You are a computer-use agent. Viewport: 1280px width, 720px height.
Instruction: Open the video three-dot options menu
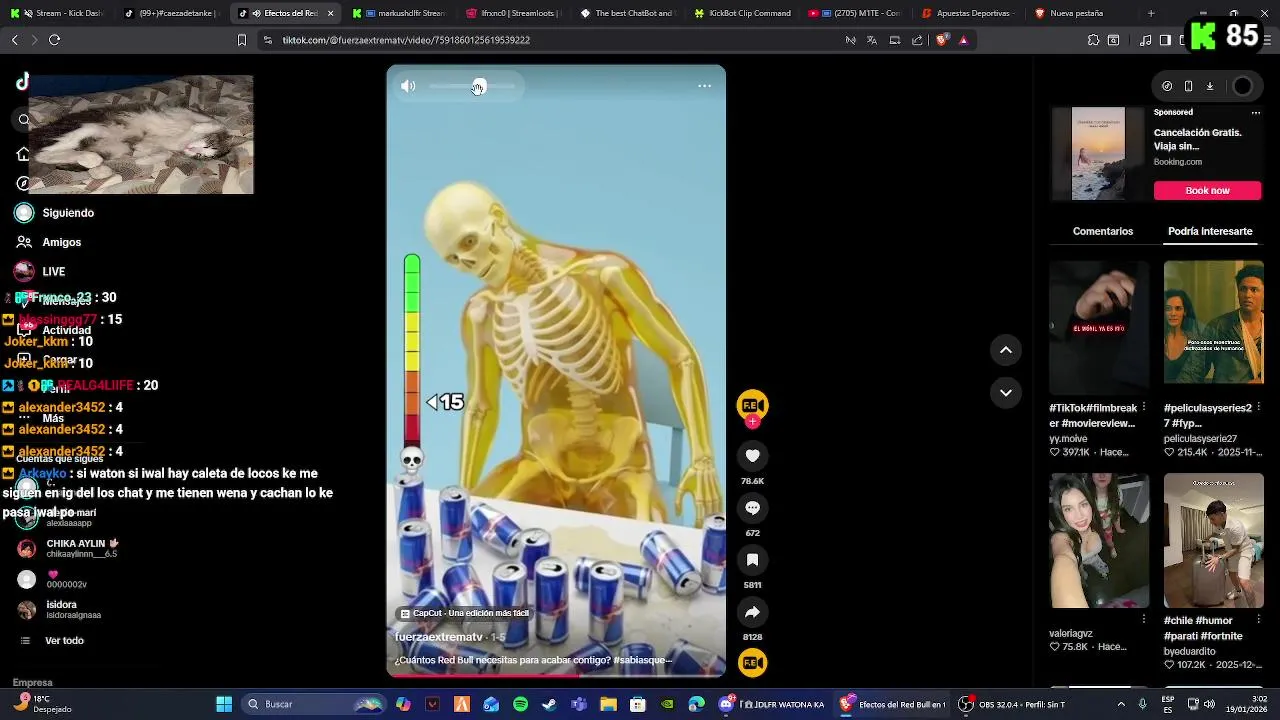[704, 86]
